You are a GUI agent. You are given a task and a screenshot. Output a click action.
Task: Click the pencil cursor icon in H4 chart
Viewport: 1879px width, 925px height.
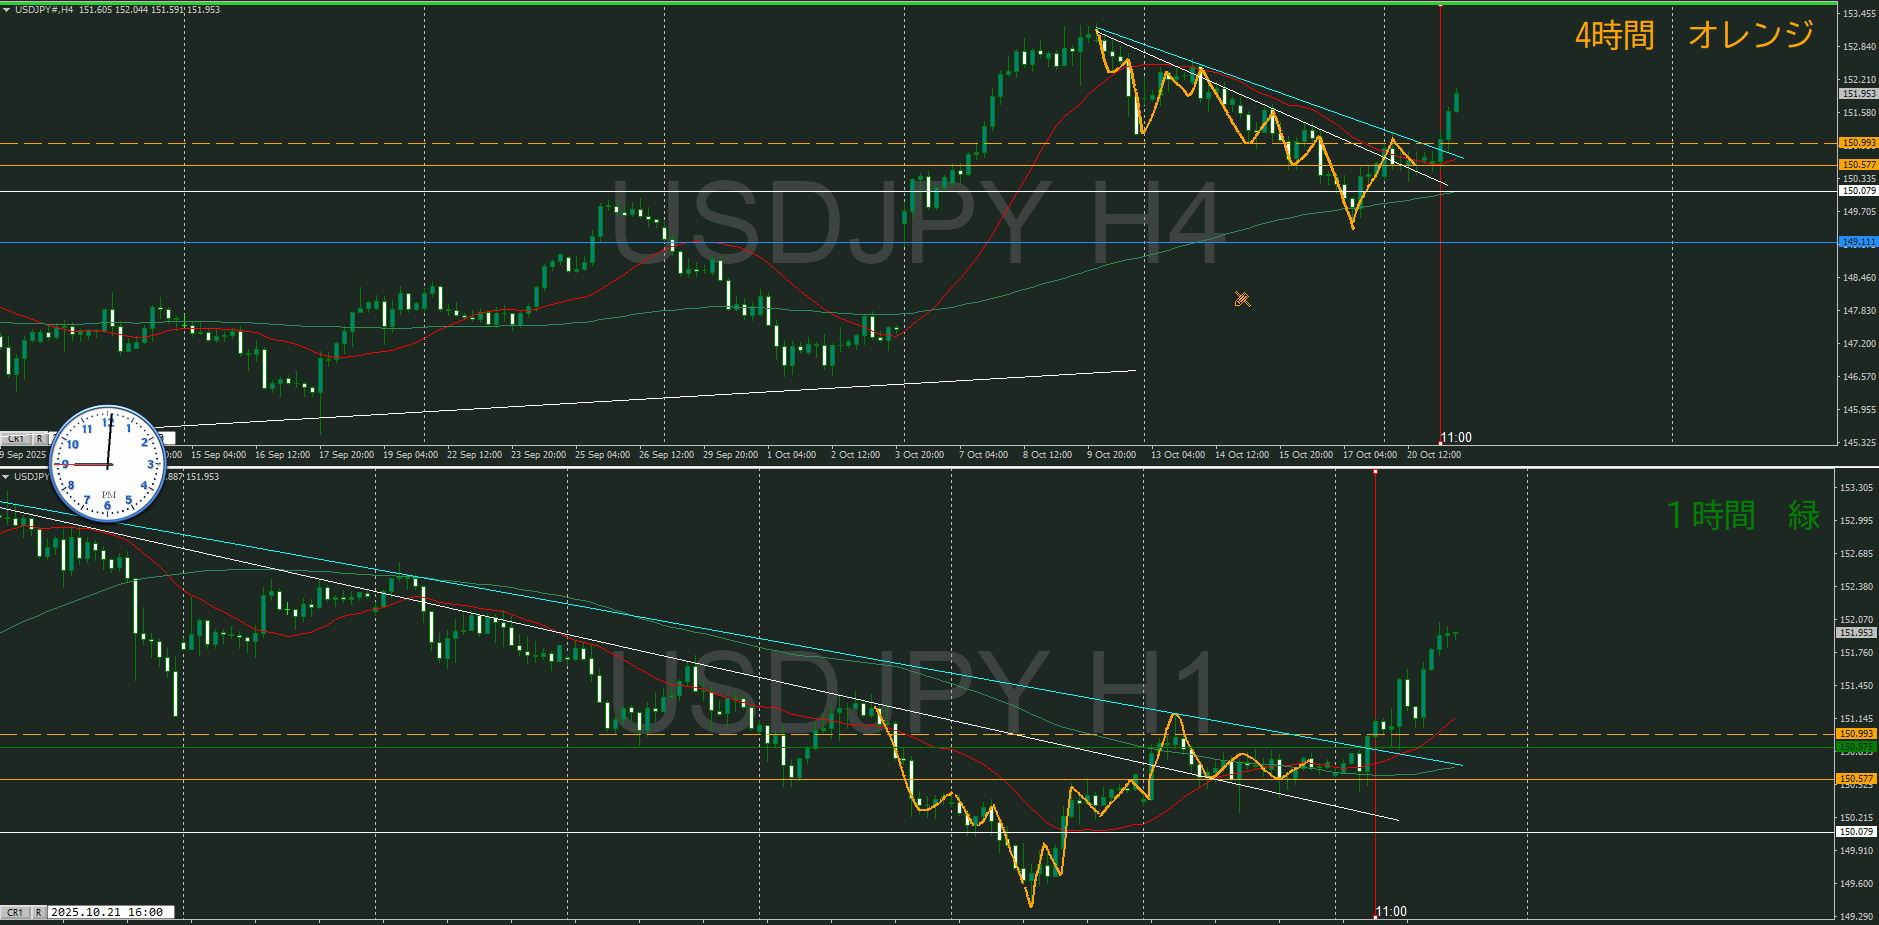(1242, 299)
